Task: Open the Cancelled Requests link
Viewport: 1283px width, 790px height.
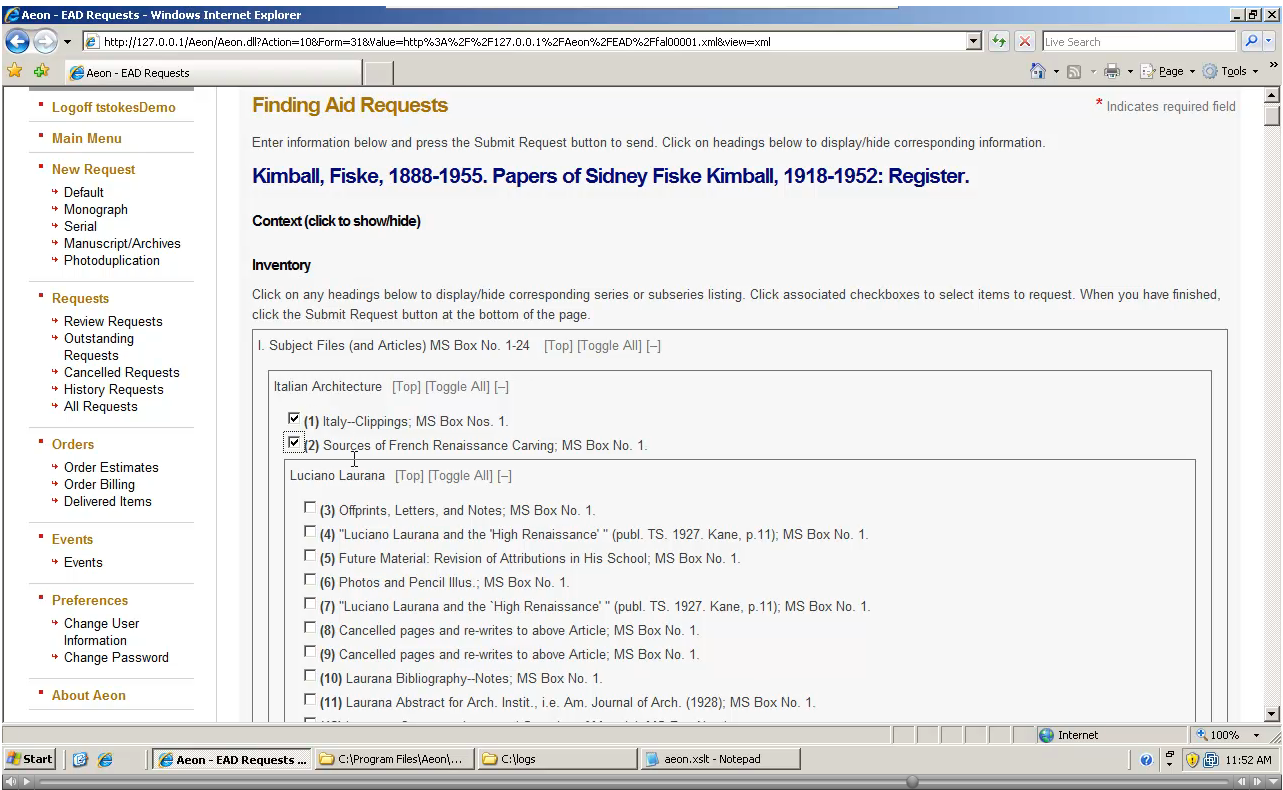Action: pyautogui.click(x=121, y=372)
